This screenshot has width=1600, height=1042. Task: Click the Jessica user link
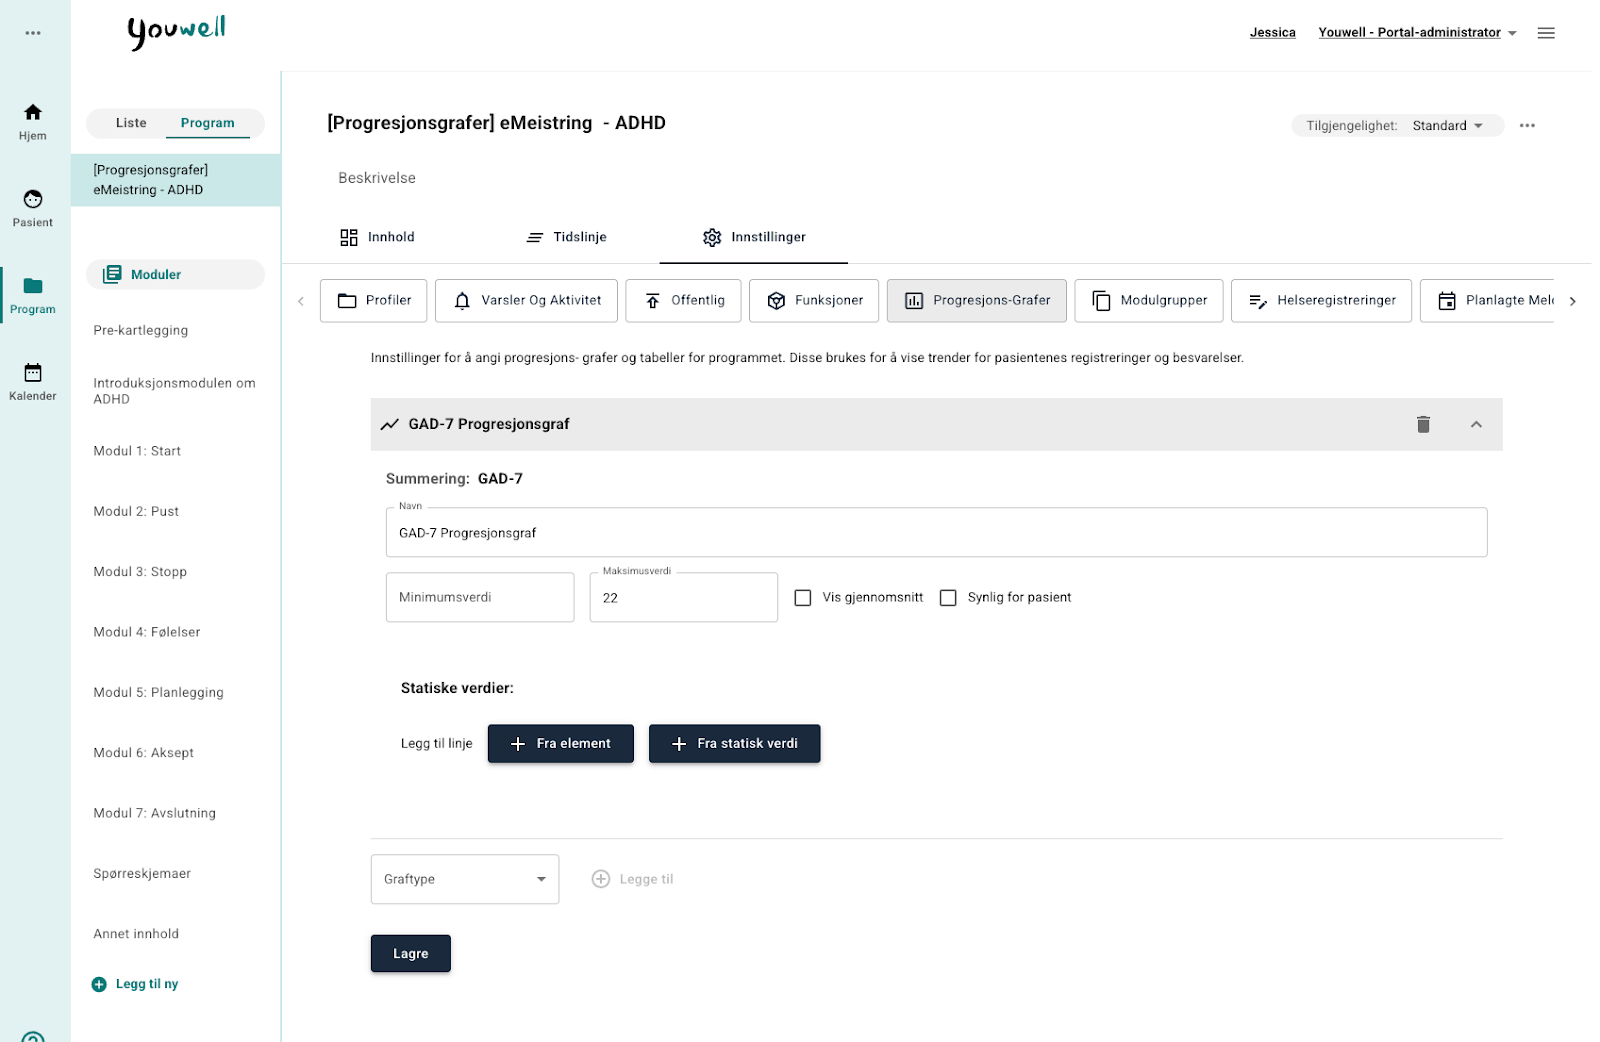pos(1272,33)
